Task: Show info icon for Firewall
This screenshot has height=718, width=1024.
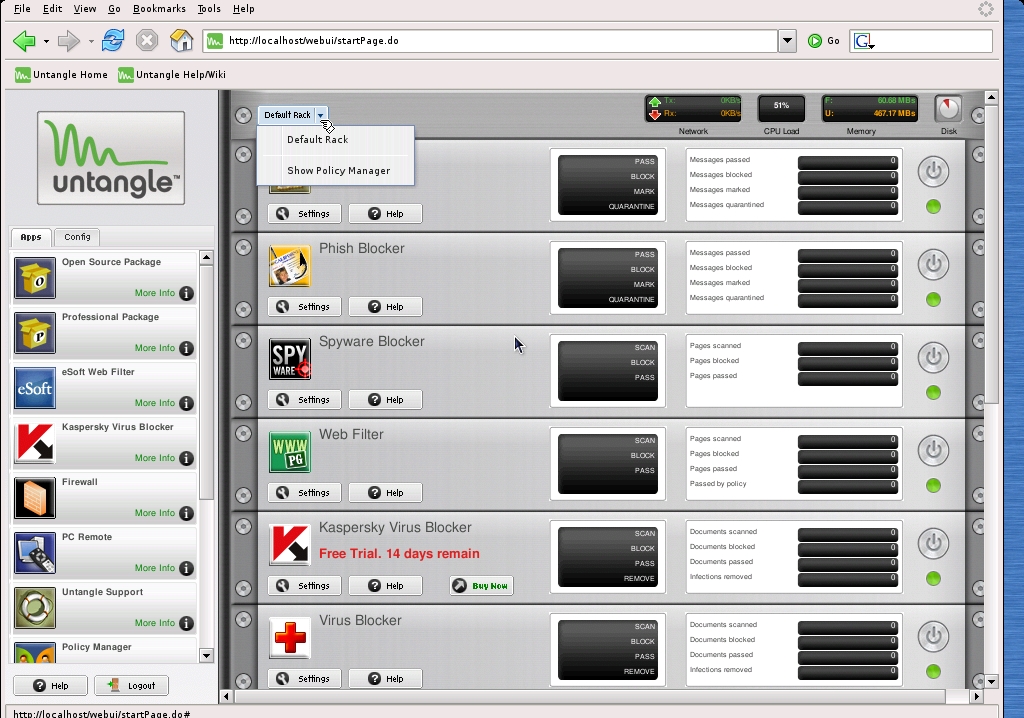Action: coord(187,514)
